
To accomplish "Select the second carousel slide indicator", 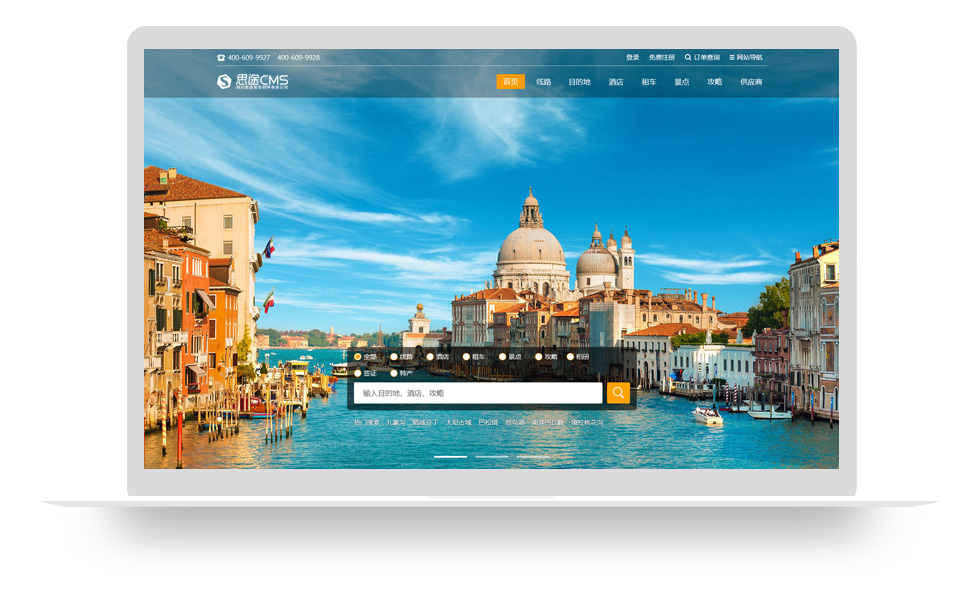I will pyautogui.click(x=491, y=457).
